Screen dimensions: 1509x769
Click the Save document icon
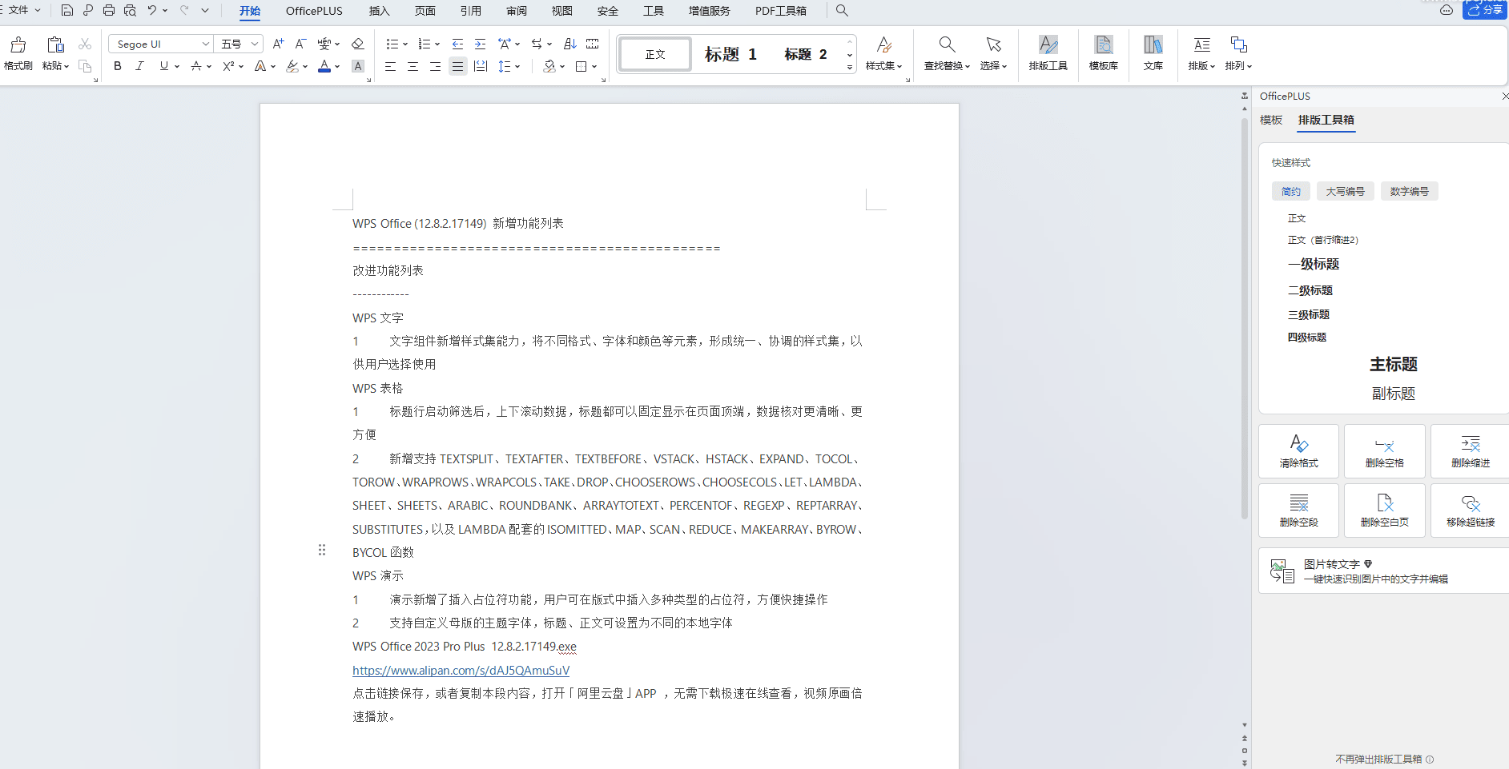(x=67, y=10)
